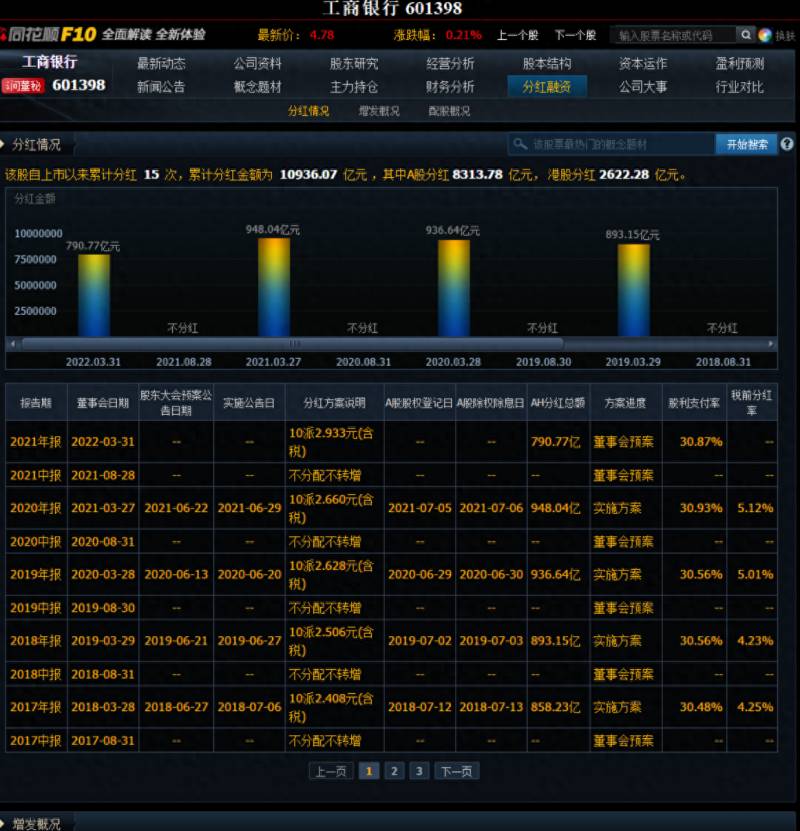Click the 开始搜索 button
This screenshot has height=831, width=800.
coord(746,144)
